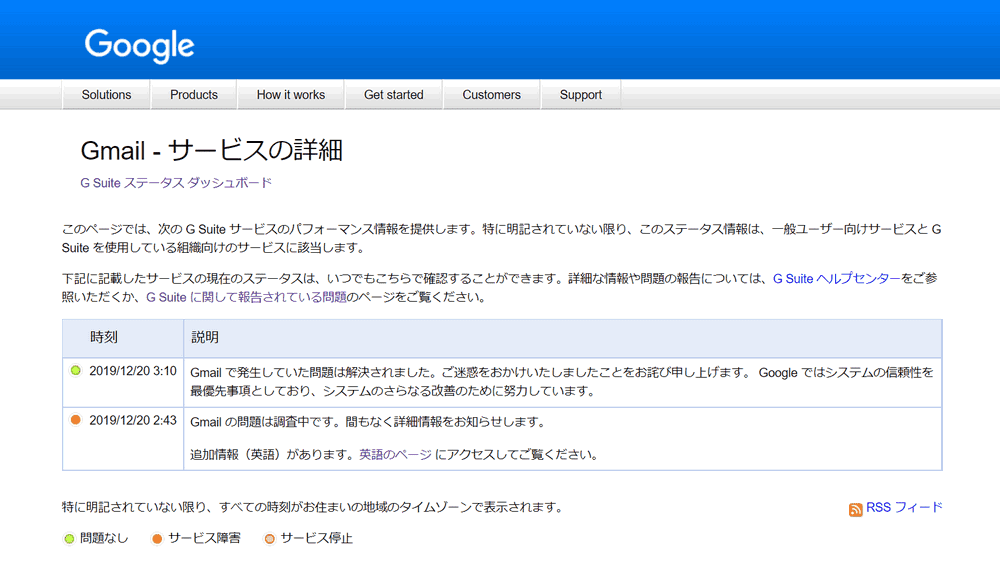
Task: Open the Products menu
Action: tap(194, 94)
